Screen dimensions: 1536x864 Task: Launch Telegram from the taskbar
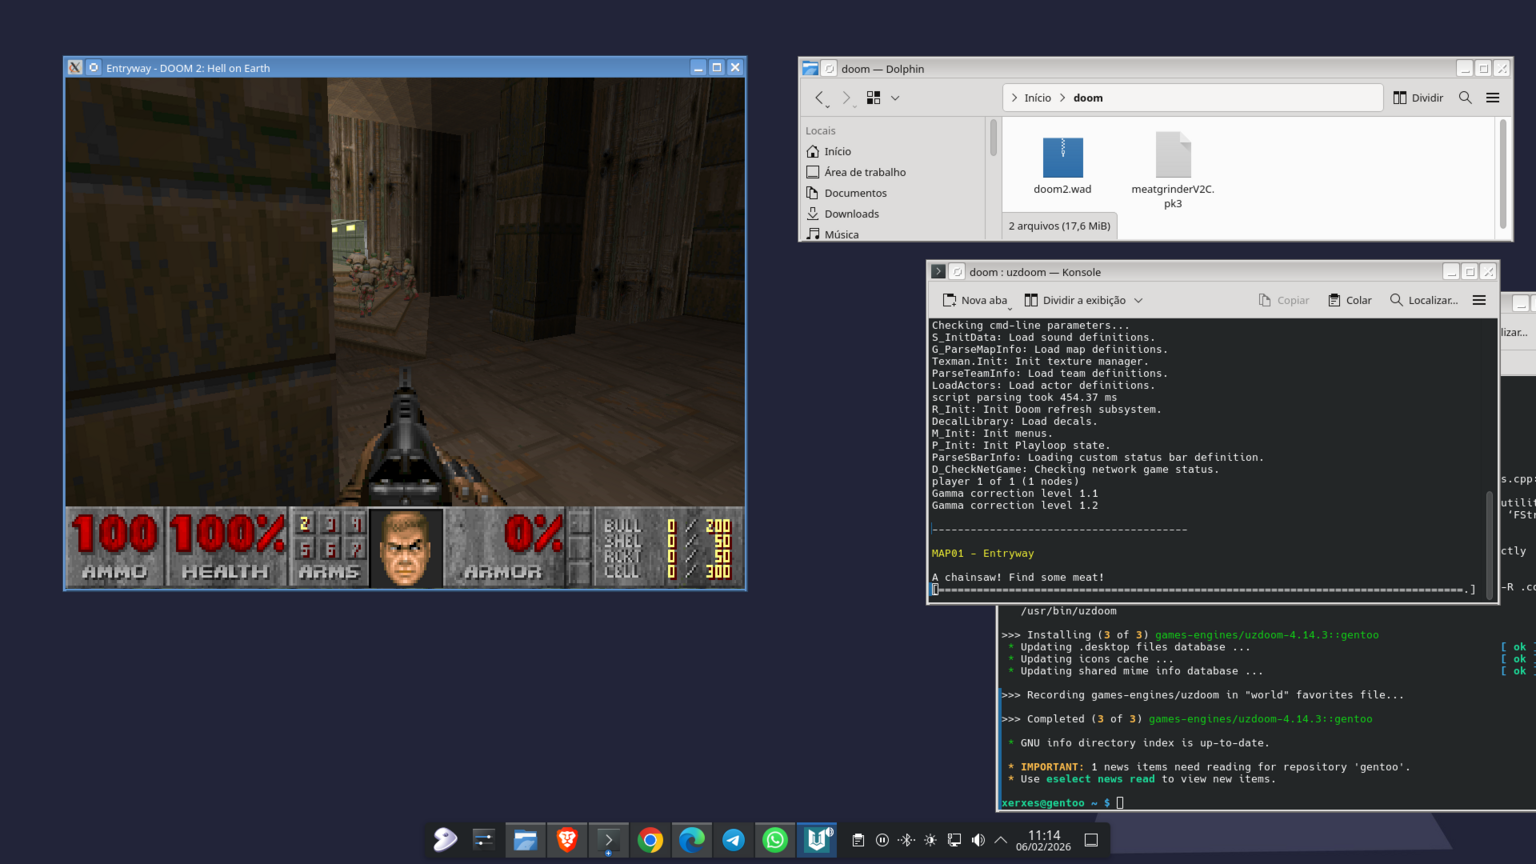pyautogui.click(x=733, y=840)
